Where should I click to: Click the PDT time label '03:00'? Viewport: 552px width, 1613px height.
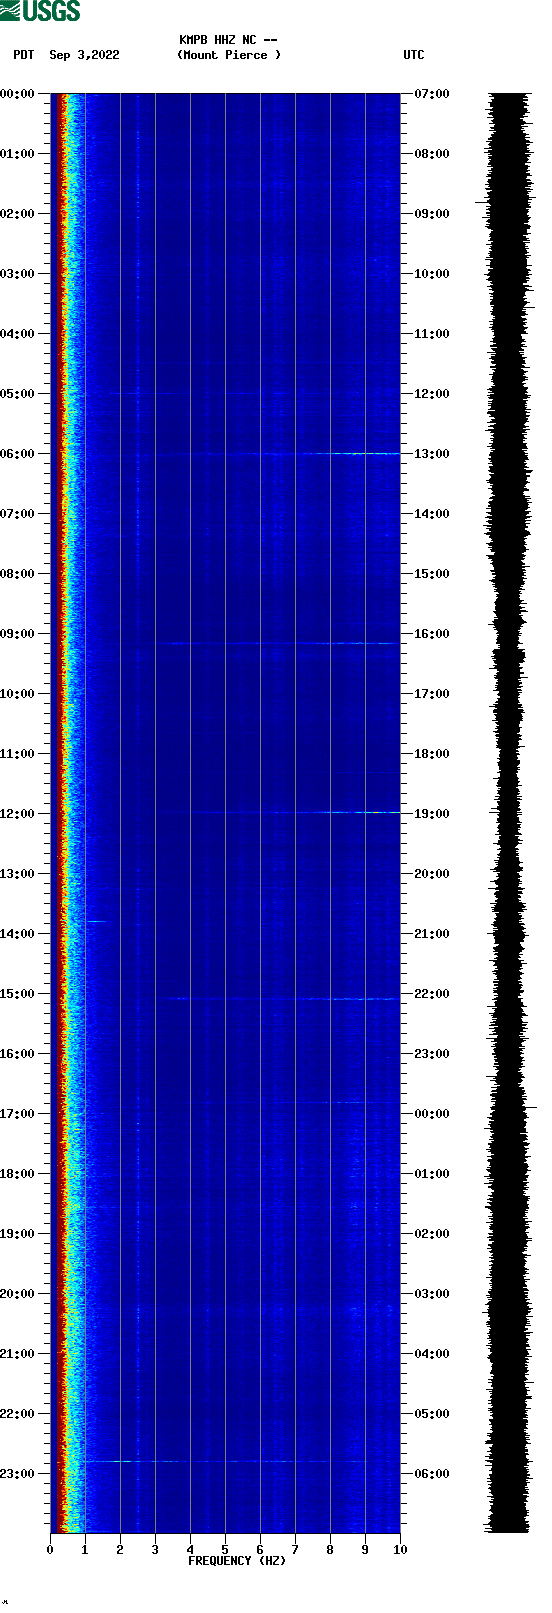pyautogui.click(x=18, y=274)
